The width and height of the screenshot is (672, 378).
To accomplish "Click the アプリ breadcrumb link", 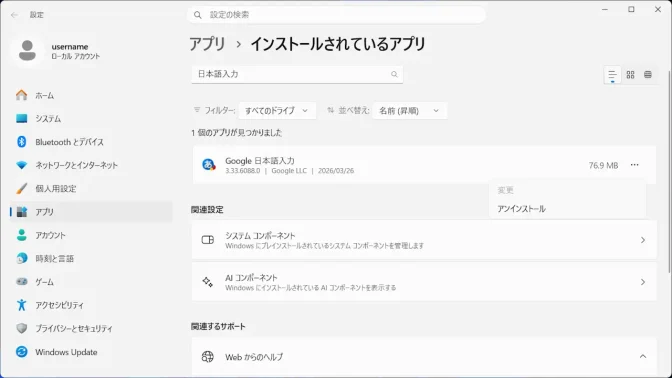I will tap(207, 44).
